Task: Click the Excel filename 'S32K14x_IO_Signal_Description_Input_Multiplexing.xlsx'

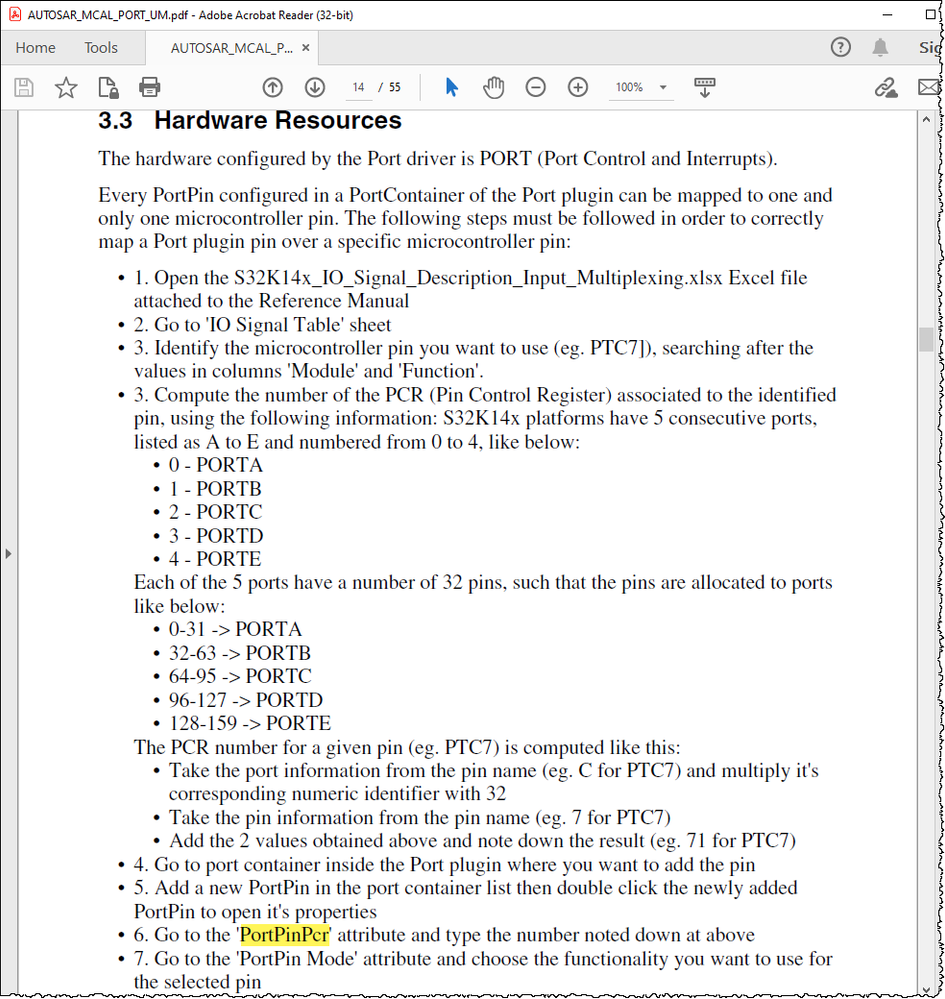Action: (478, 278)
